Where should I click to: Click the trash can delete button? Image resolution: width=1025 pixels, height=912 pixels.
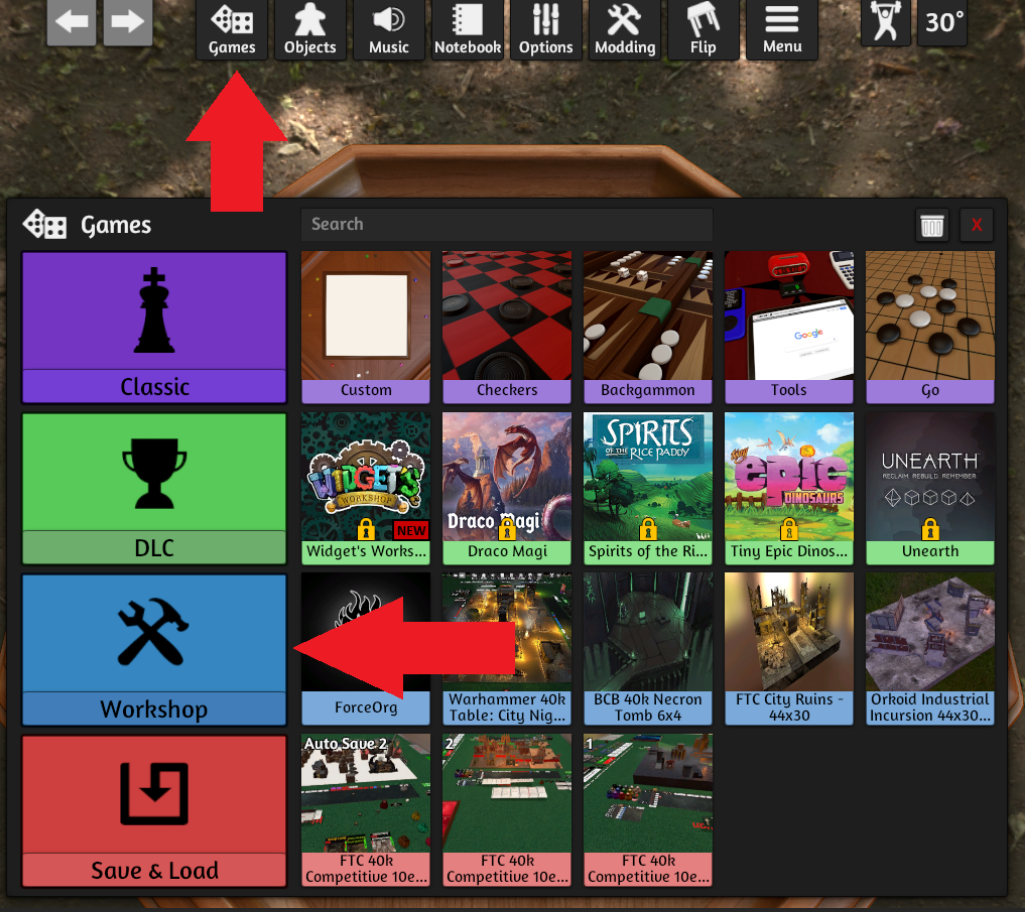[932, 225]
